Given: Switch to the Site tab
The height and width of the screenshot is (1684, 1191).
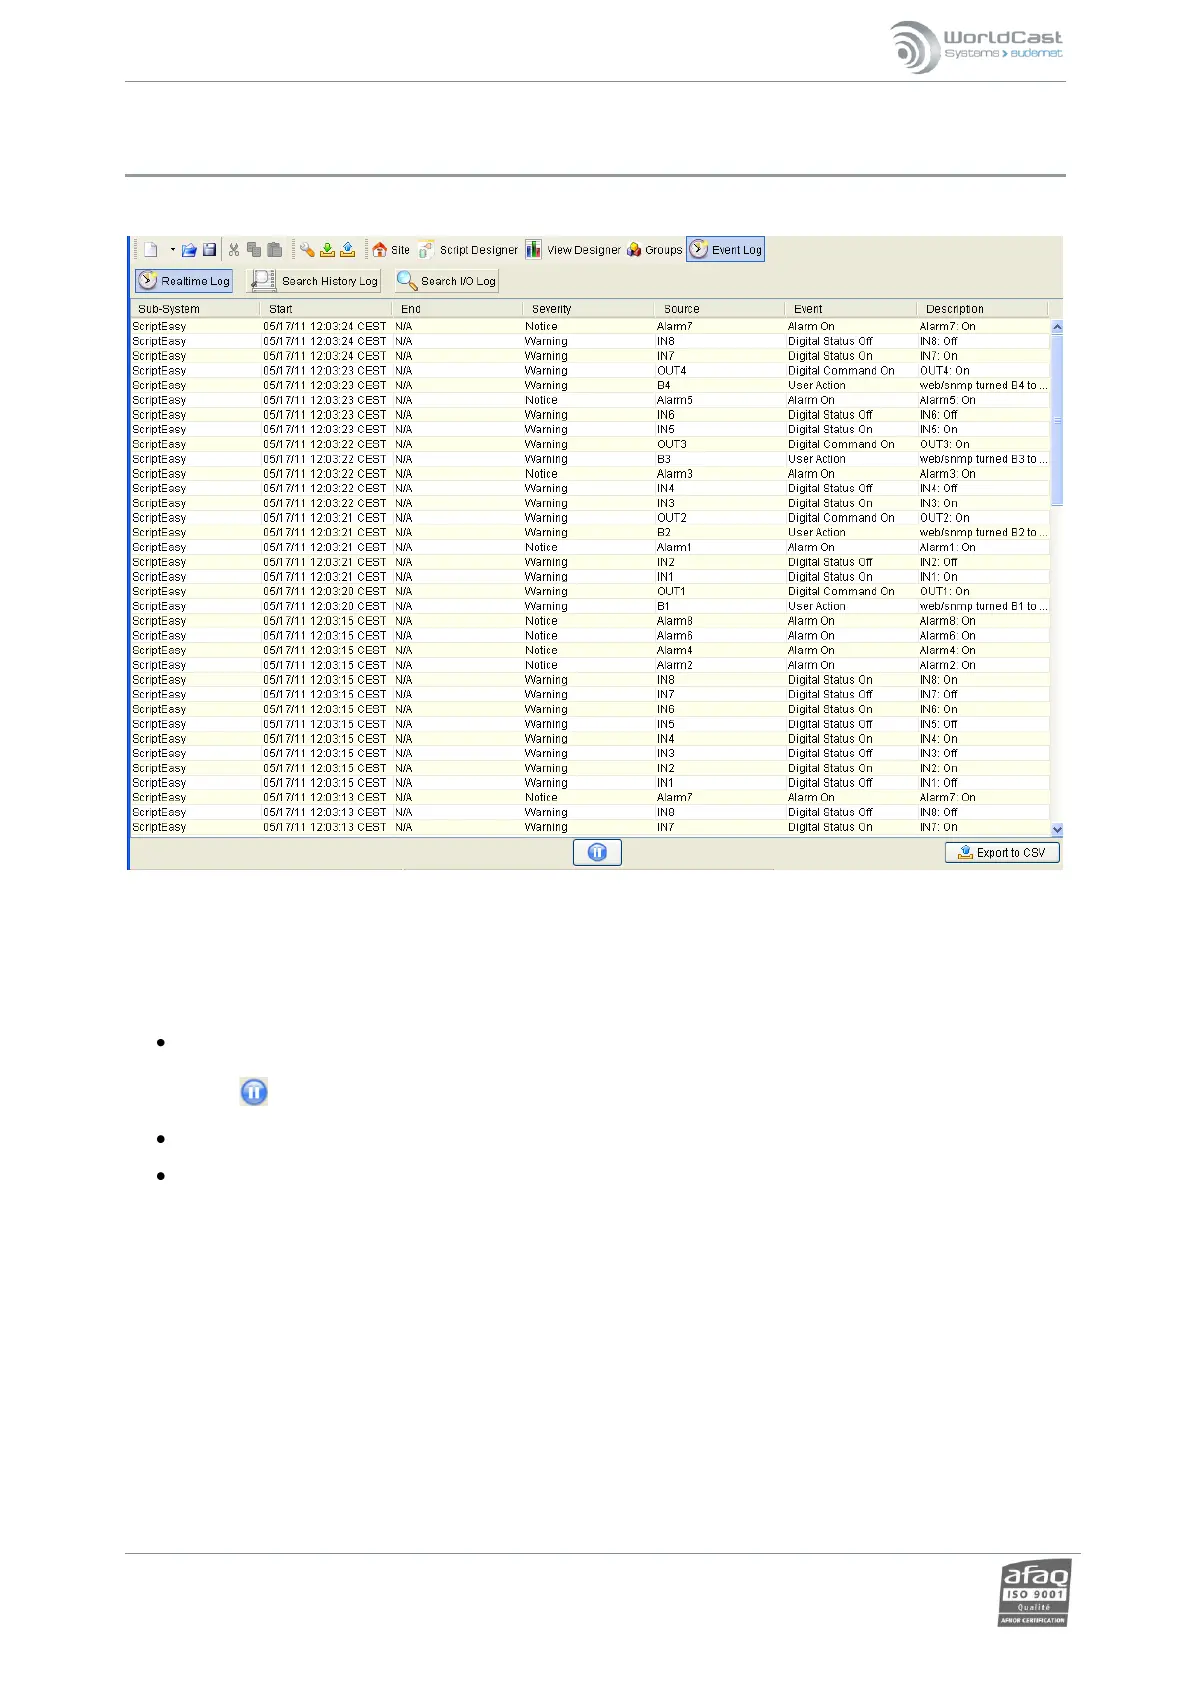Looking at the screenshot, I should (x=391, y=250).
